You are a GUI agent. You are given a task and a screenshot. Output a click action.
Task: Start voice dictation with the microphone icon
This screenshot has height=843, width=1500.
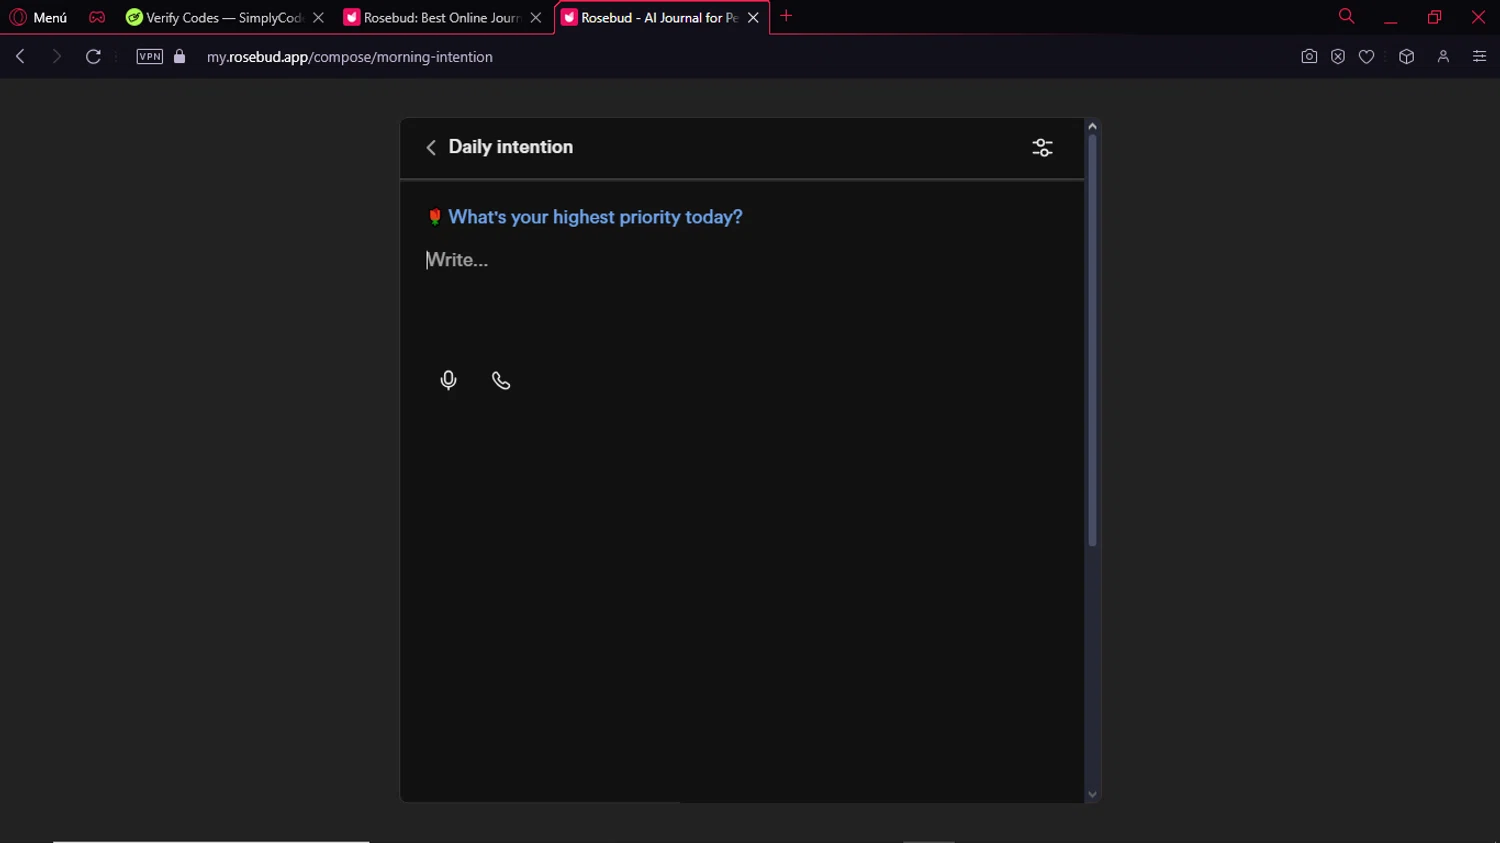pos(448,380)
